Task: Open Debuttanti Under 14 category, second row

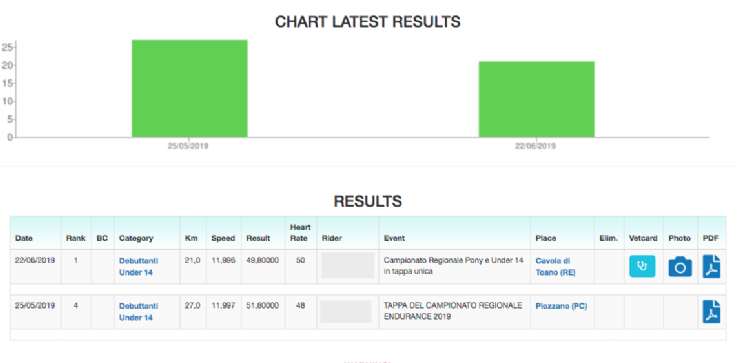Action: [x=138, y=312]
